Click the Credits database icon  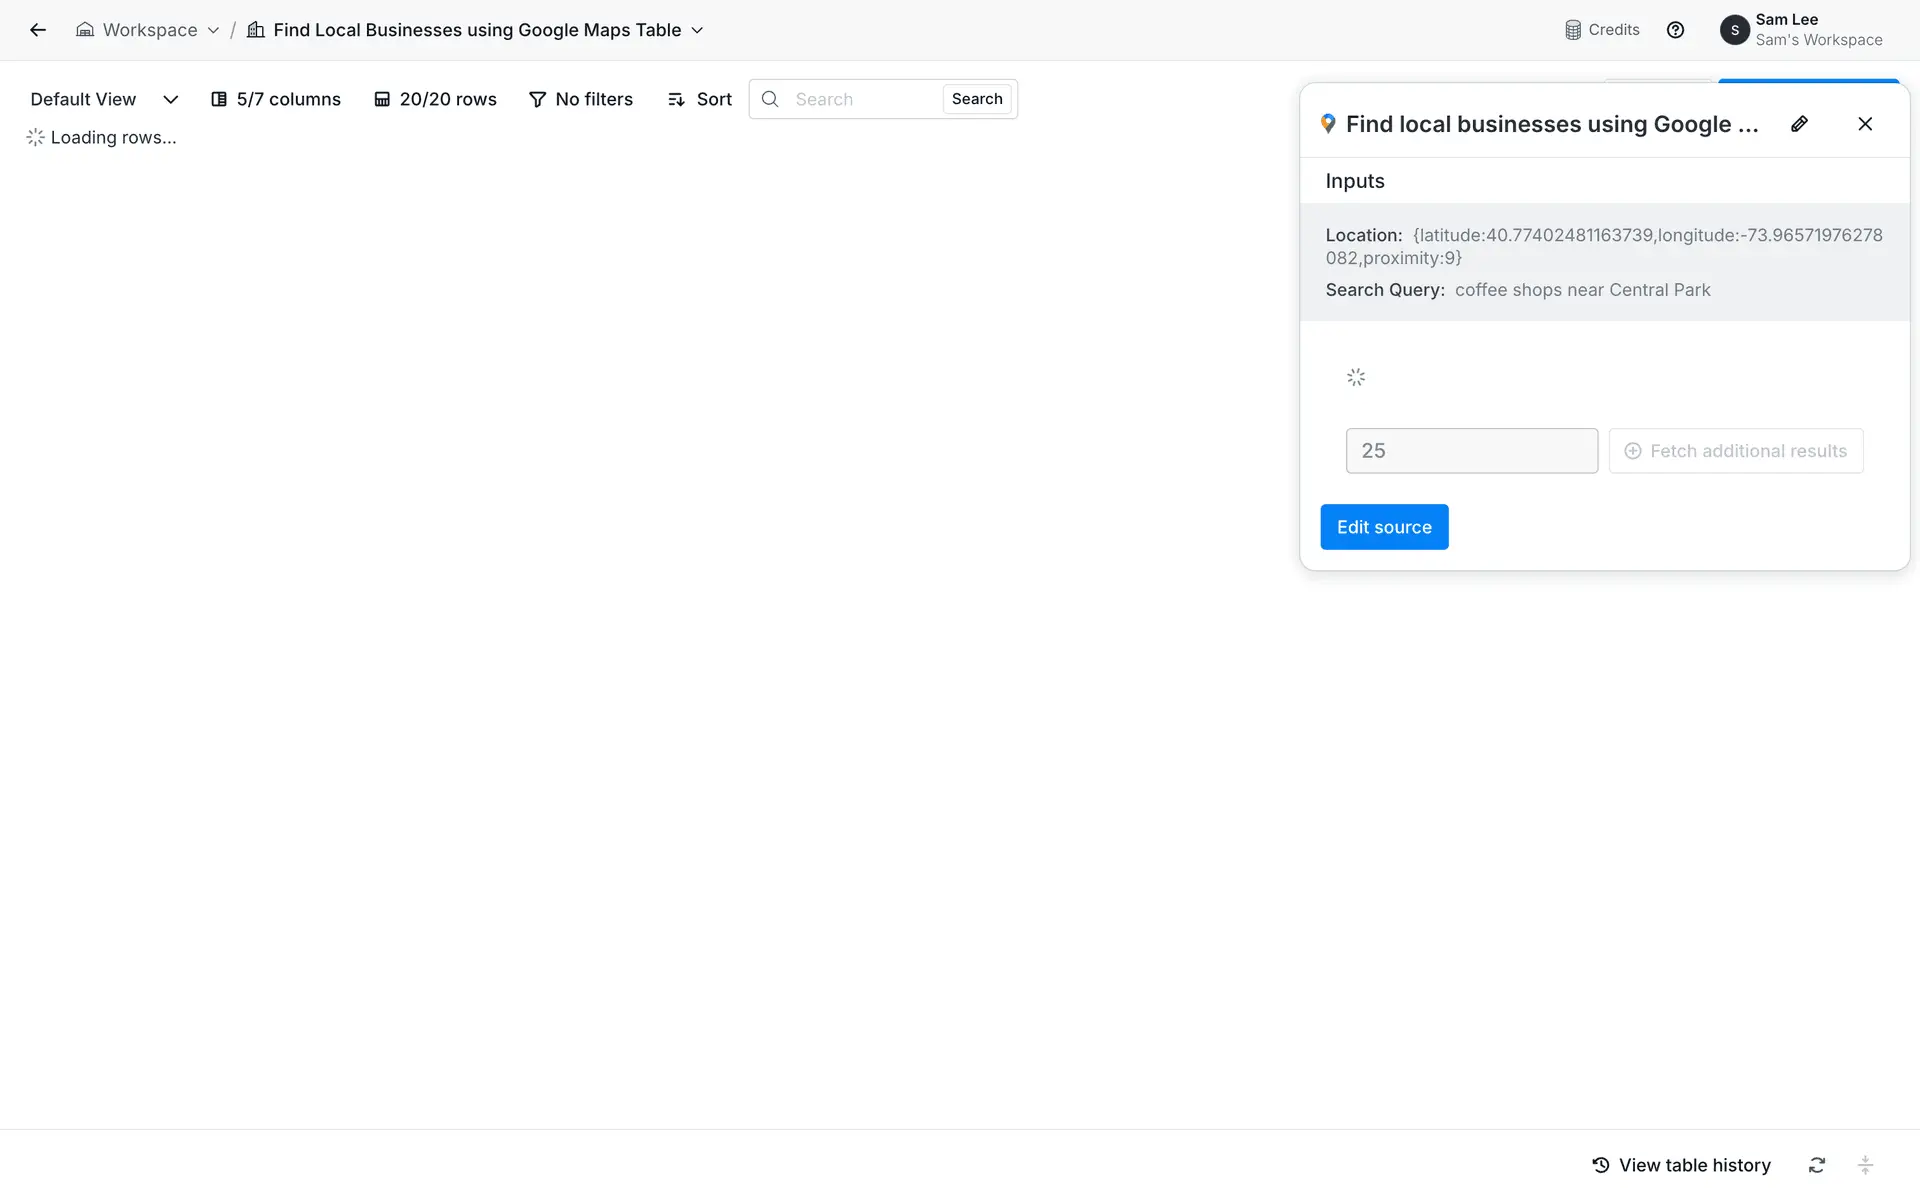point(1573,30)
